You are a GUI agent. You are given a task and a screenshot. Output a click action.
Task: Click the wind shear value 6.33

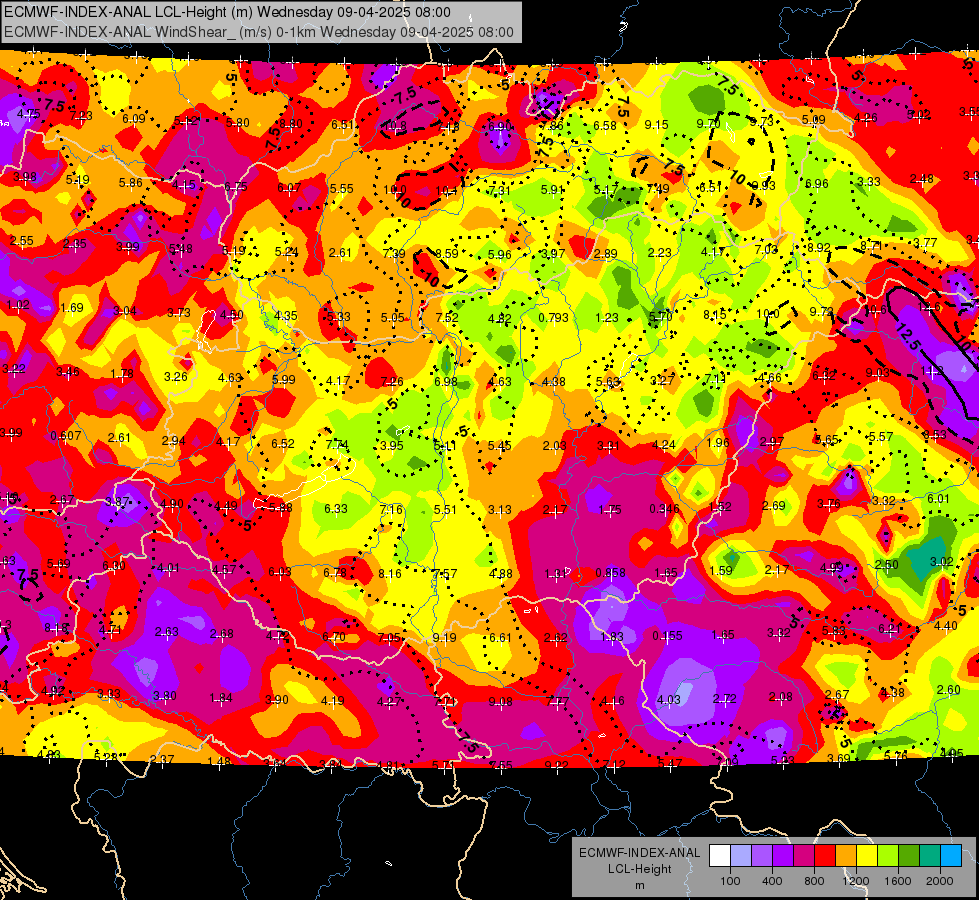point(335,509)
